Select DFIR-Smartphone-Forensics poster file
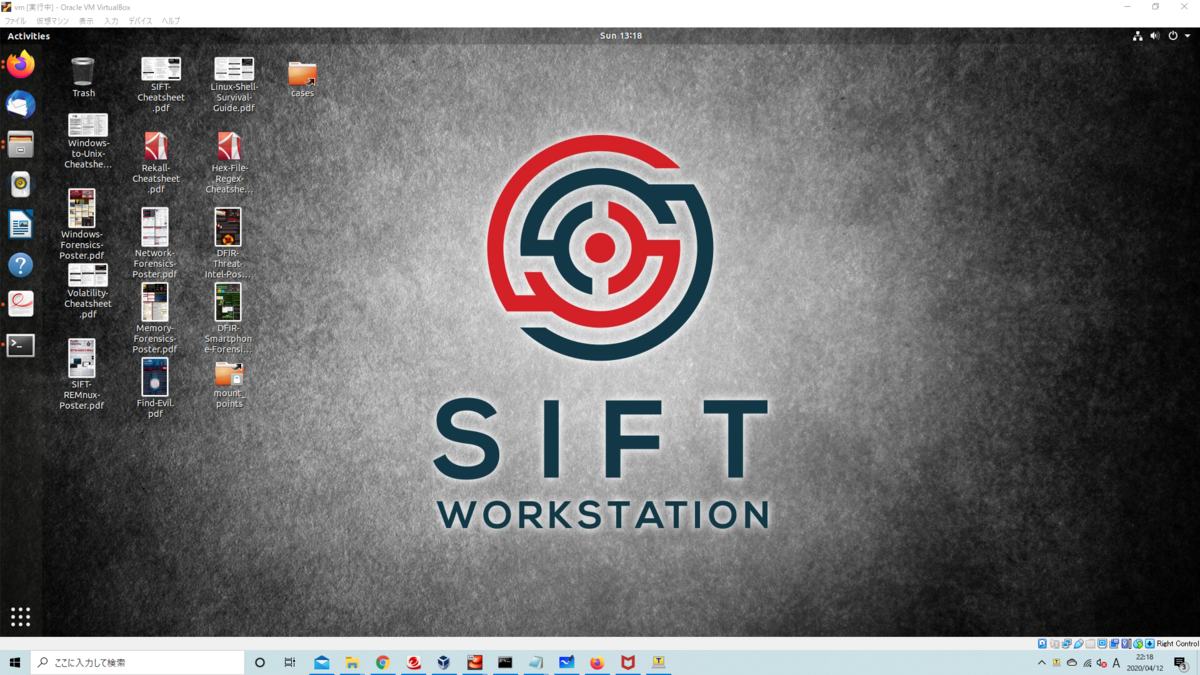Screen dimensions: 1200x675 (x=228, y=318)
